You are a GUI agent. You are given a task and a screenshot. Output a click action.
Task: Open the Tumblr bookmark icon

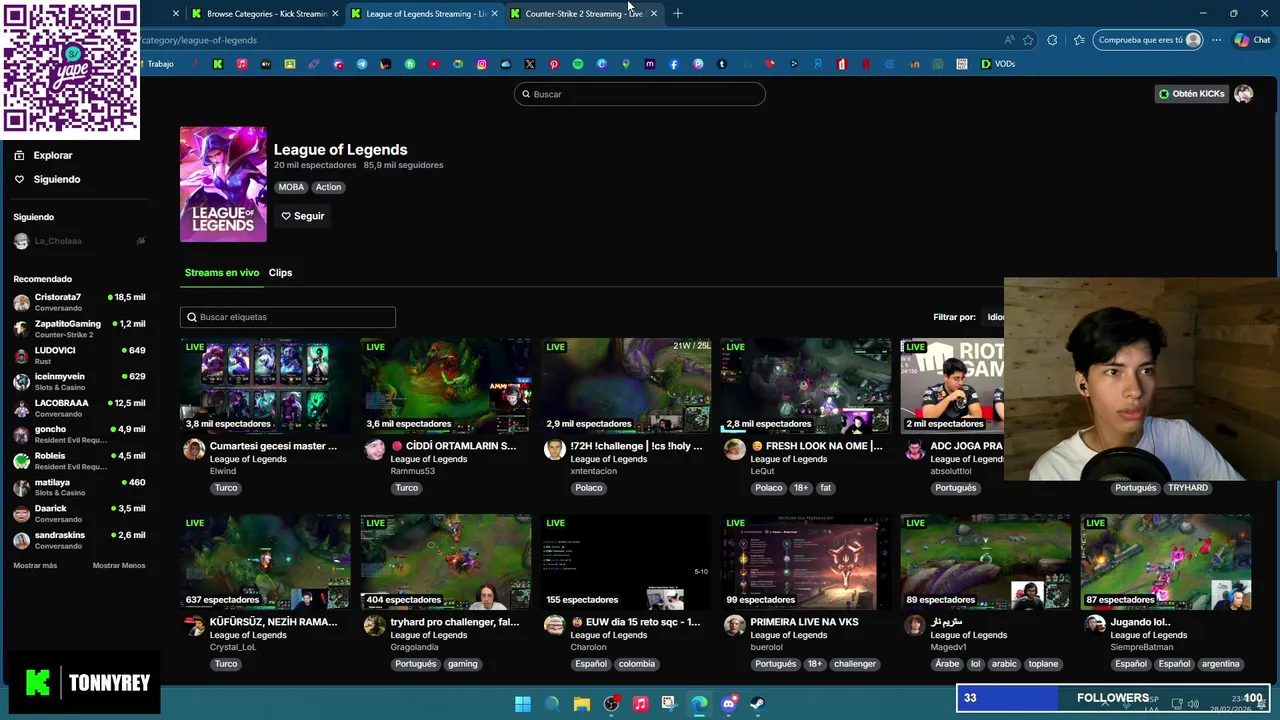click(722, 64)
